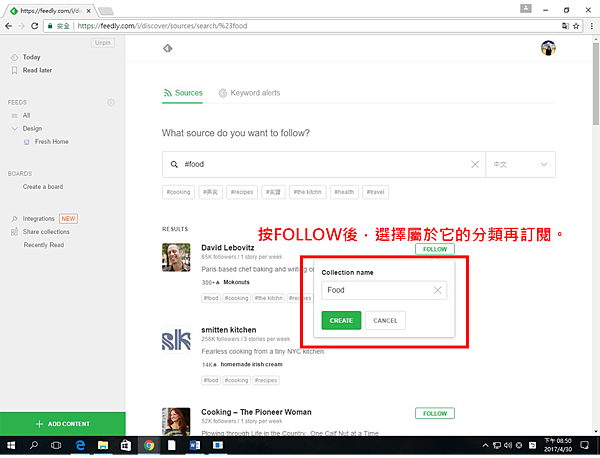Select the #the kitchn suggested tag
Viewport: 600px width, 458px height.
coord(308,192)
